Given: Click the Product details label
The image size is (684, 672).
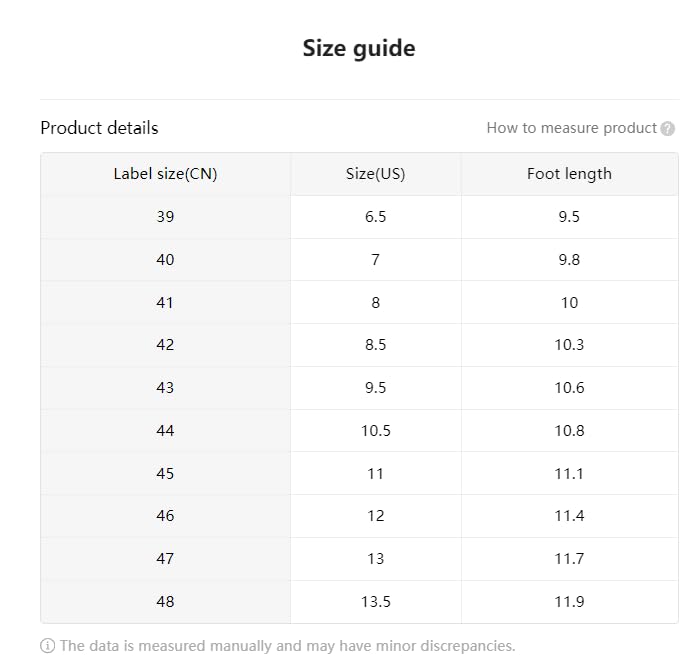Looking at the screenshot, I should coord(99,128).
